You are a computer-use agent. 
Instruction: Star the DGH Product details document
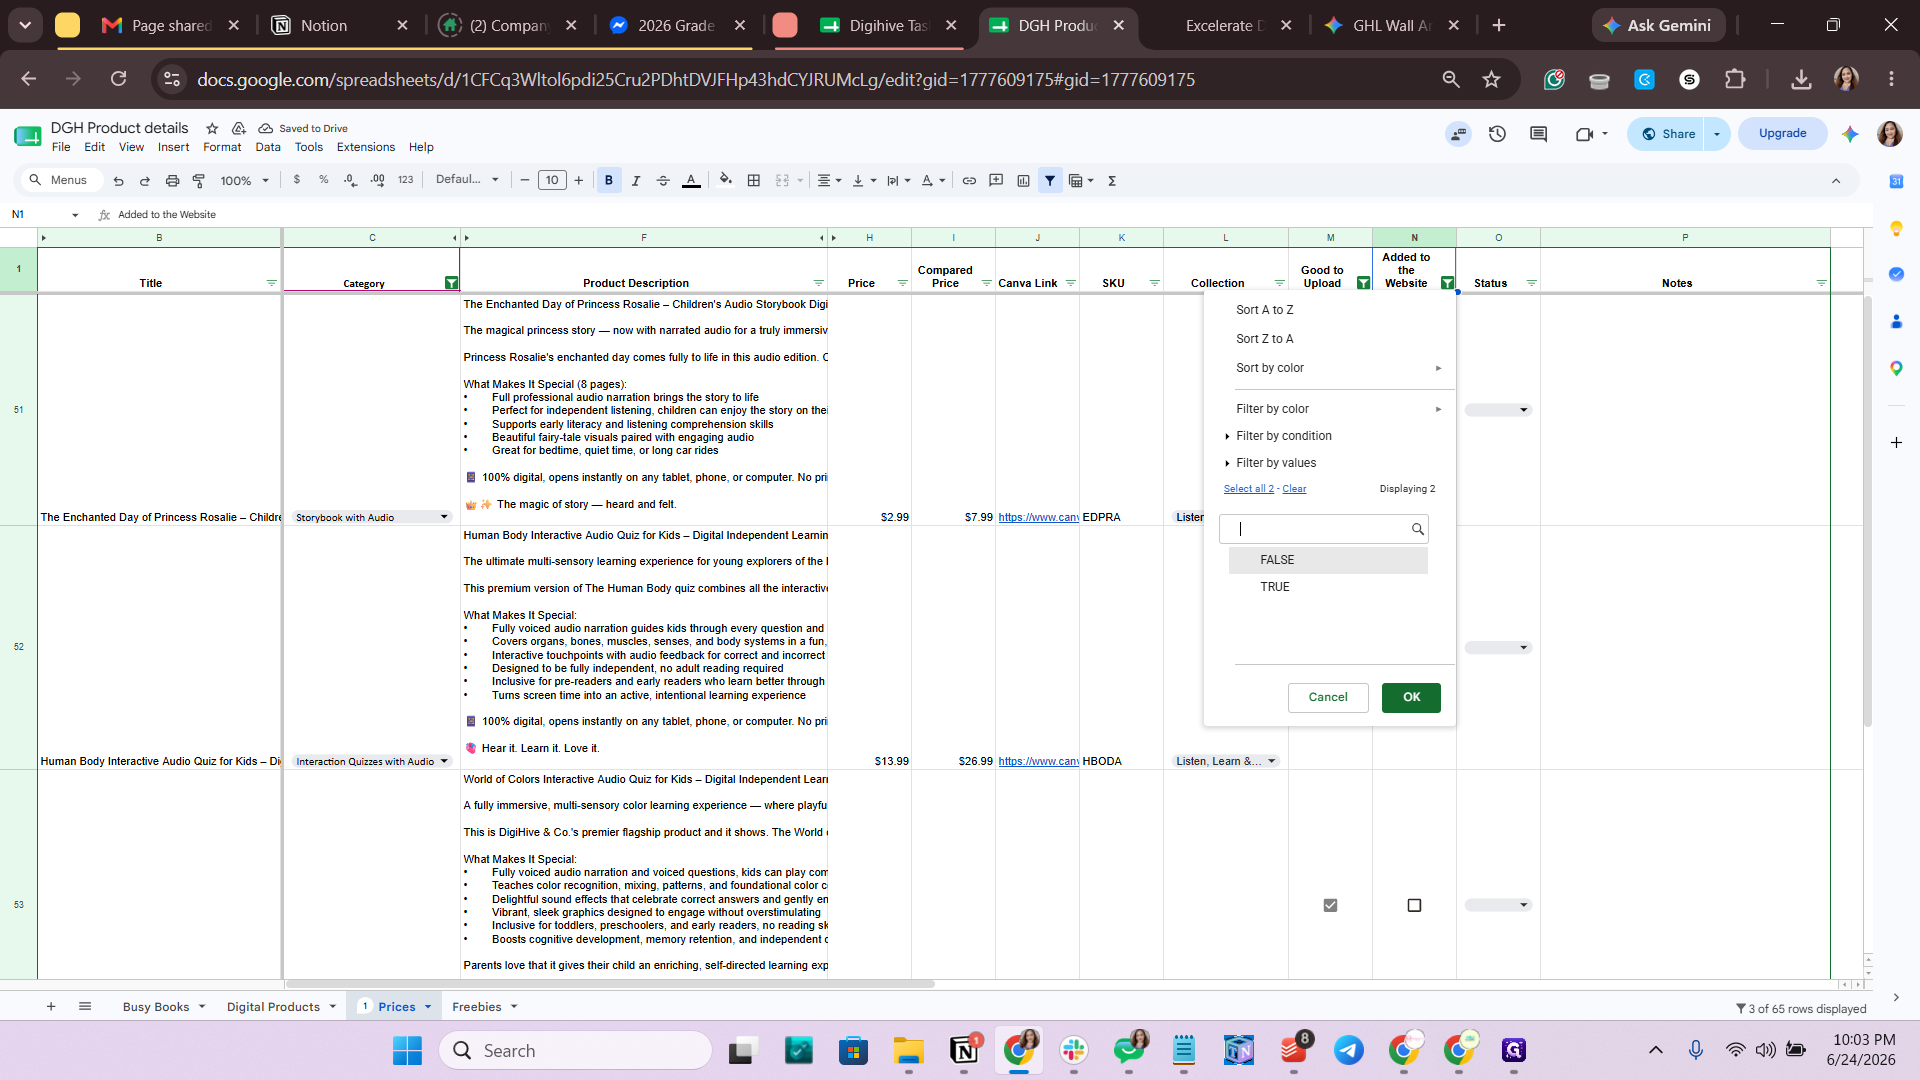212,128
